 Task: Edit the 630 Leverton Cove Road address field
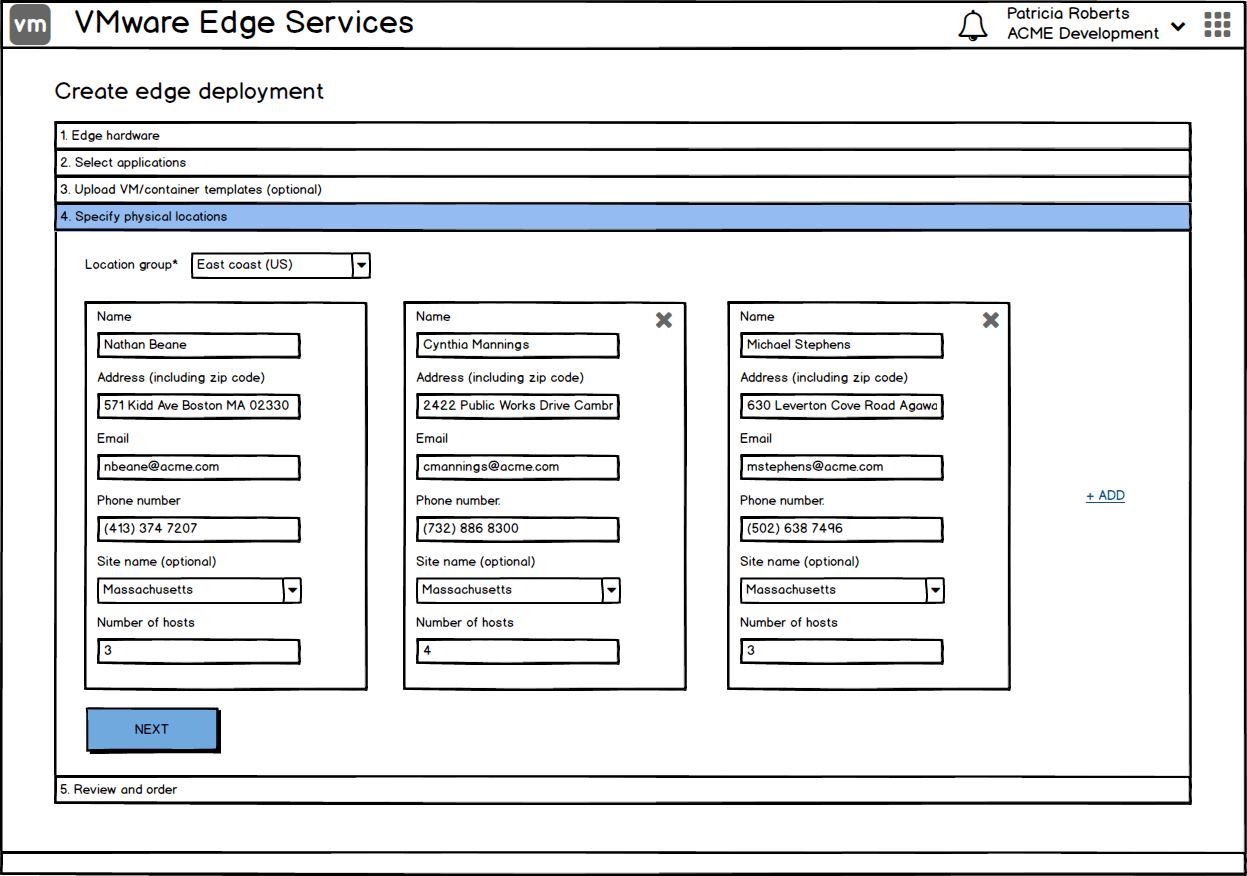tap(842, 406)
